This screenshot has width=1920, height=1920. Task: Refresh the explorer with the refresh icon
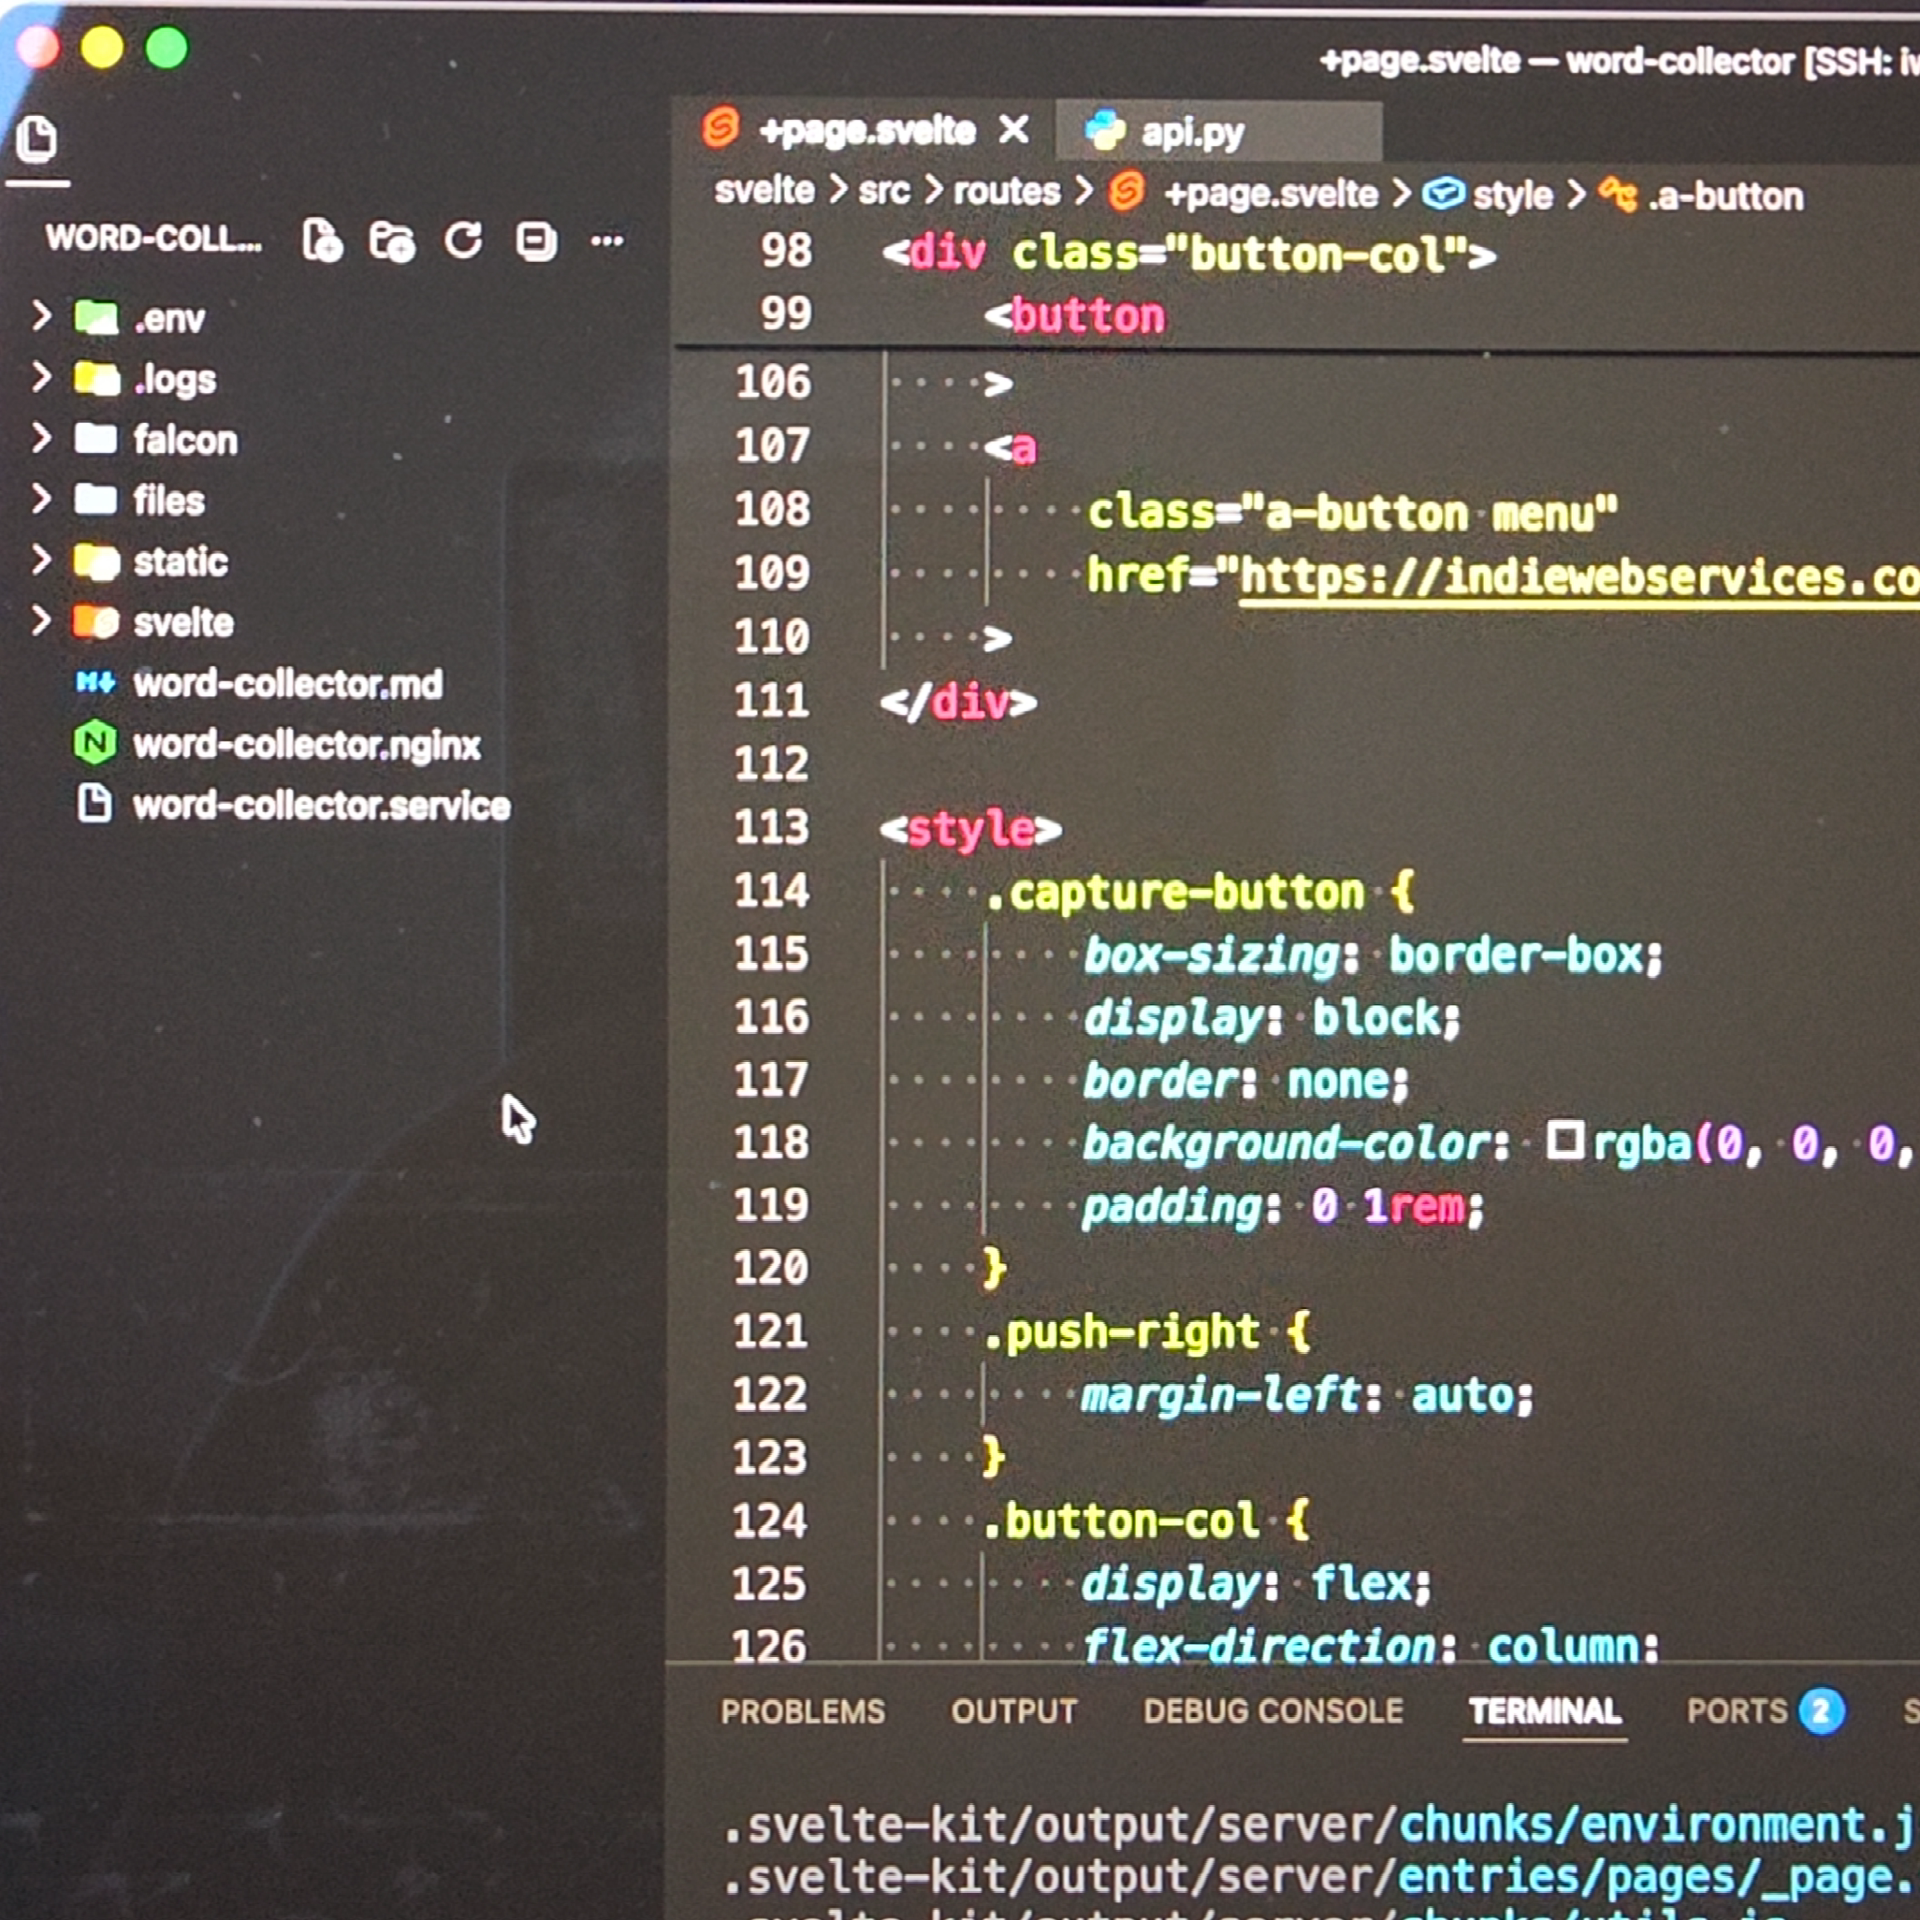463,240
